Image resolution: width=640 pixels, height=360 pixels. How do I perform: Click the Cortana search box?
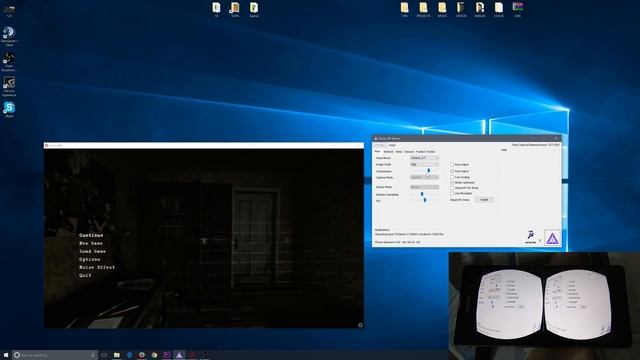[55, 355]
